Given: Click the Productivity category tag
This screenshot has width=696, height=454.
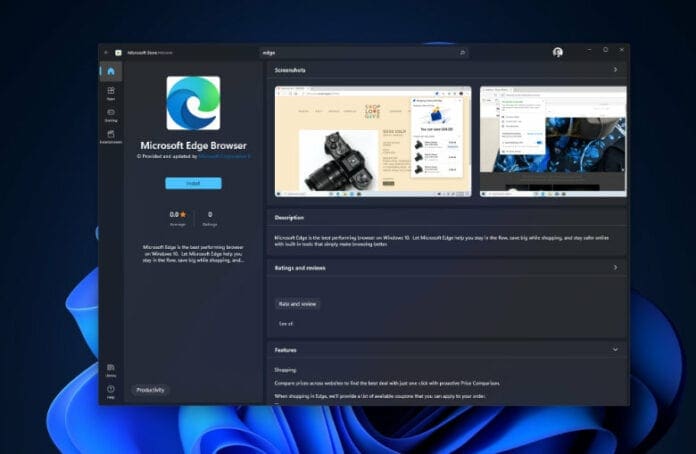Looking at the screenshot, I should [150, 390].
